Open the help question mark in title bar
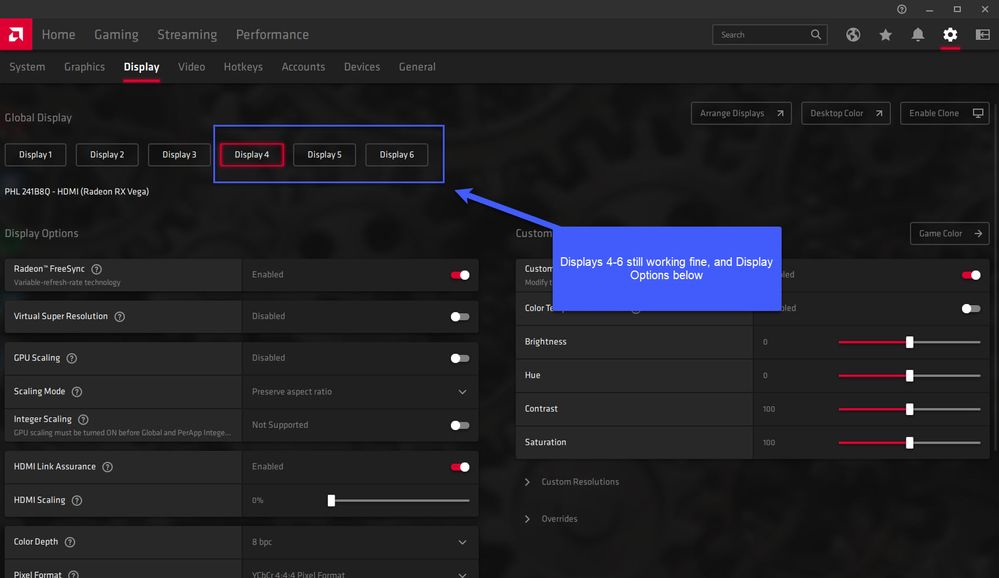 click(x=902, y=9)
